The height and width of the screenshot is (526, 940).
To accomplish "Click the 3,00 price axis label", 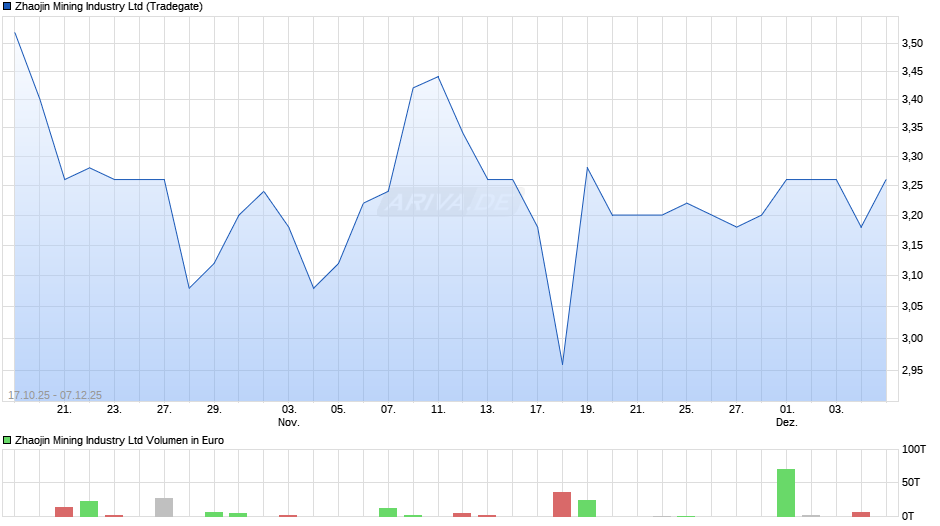I will point(912,338).
